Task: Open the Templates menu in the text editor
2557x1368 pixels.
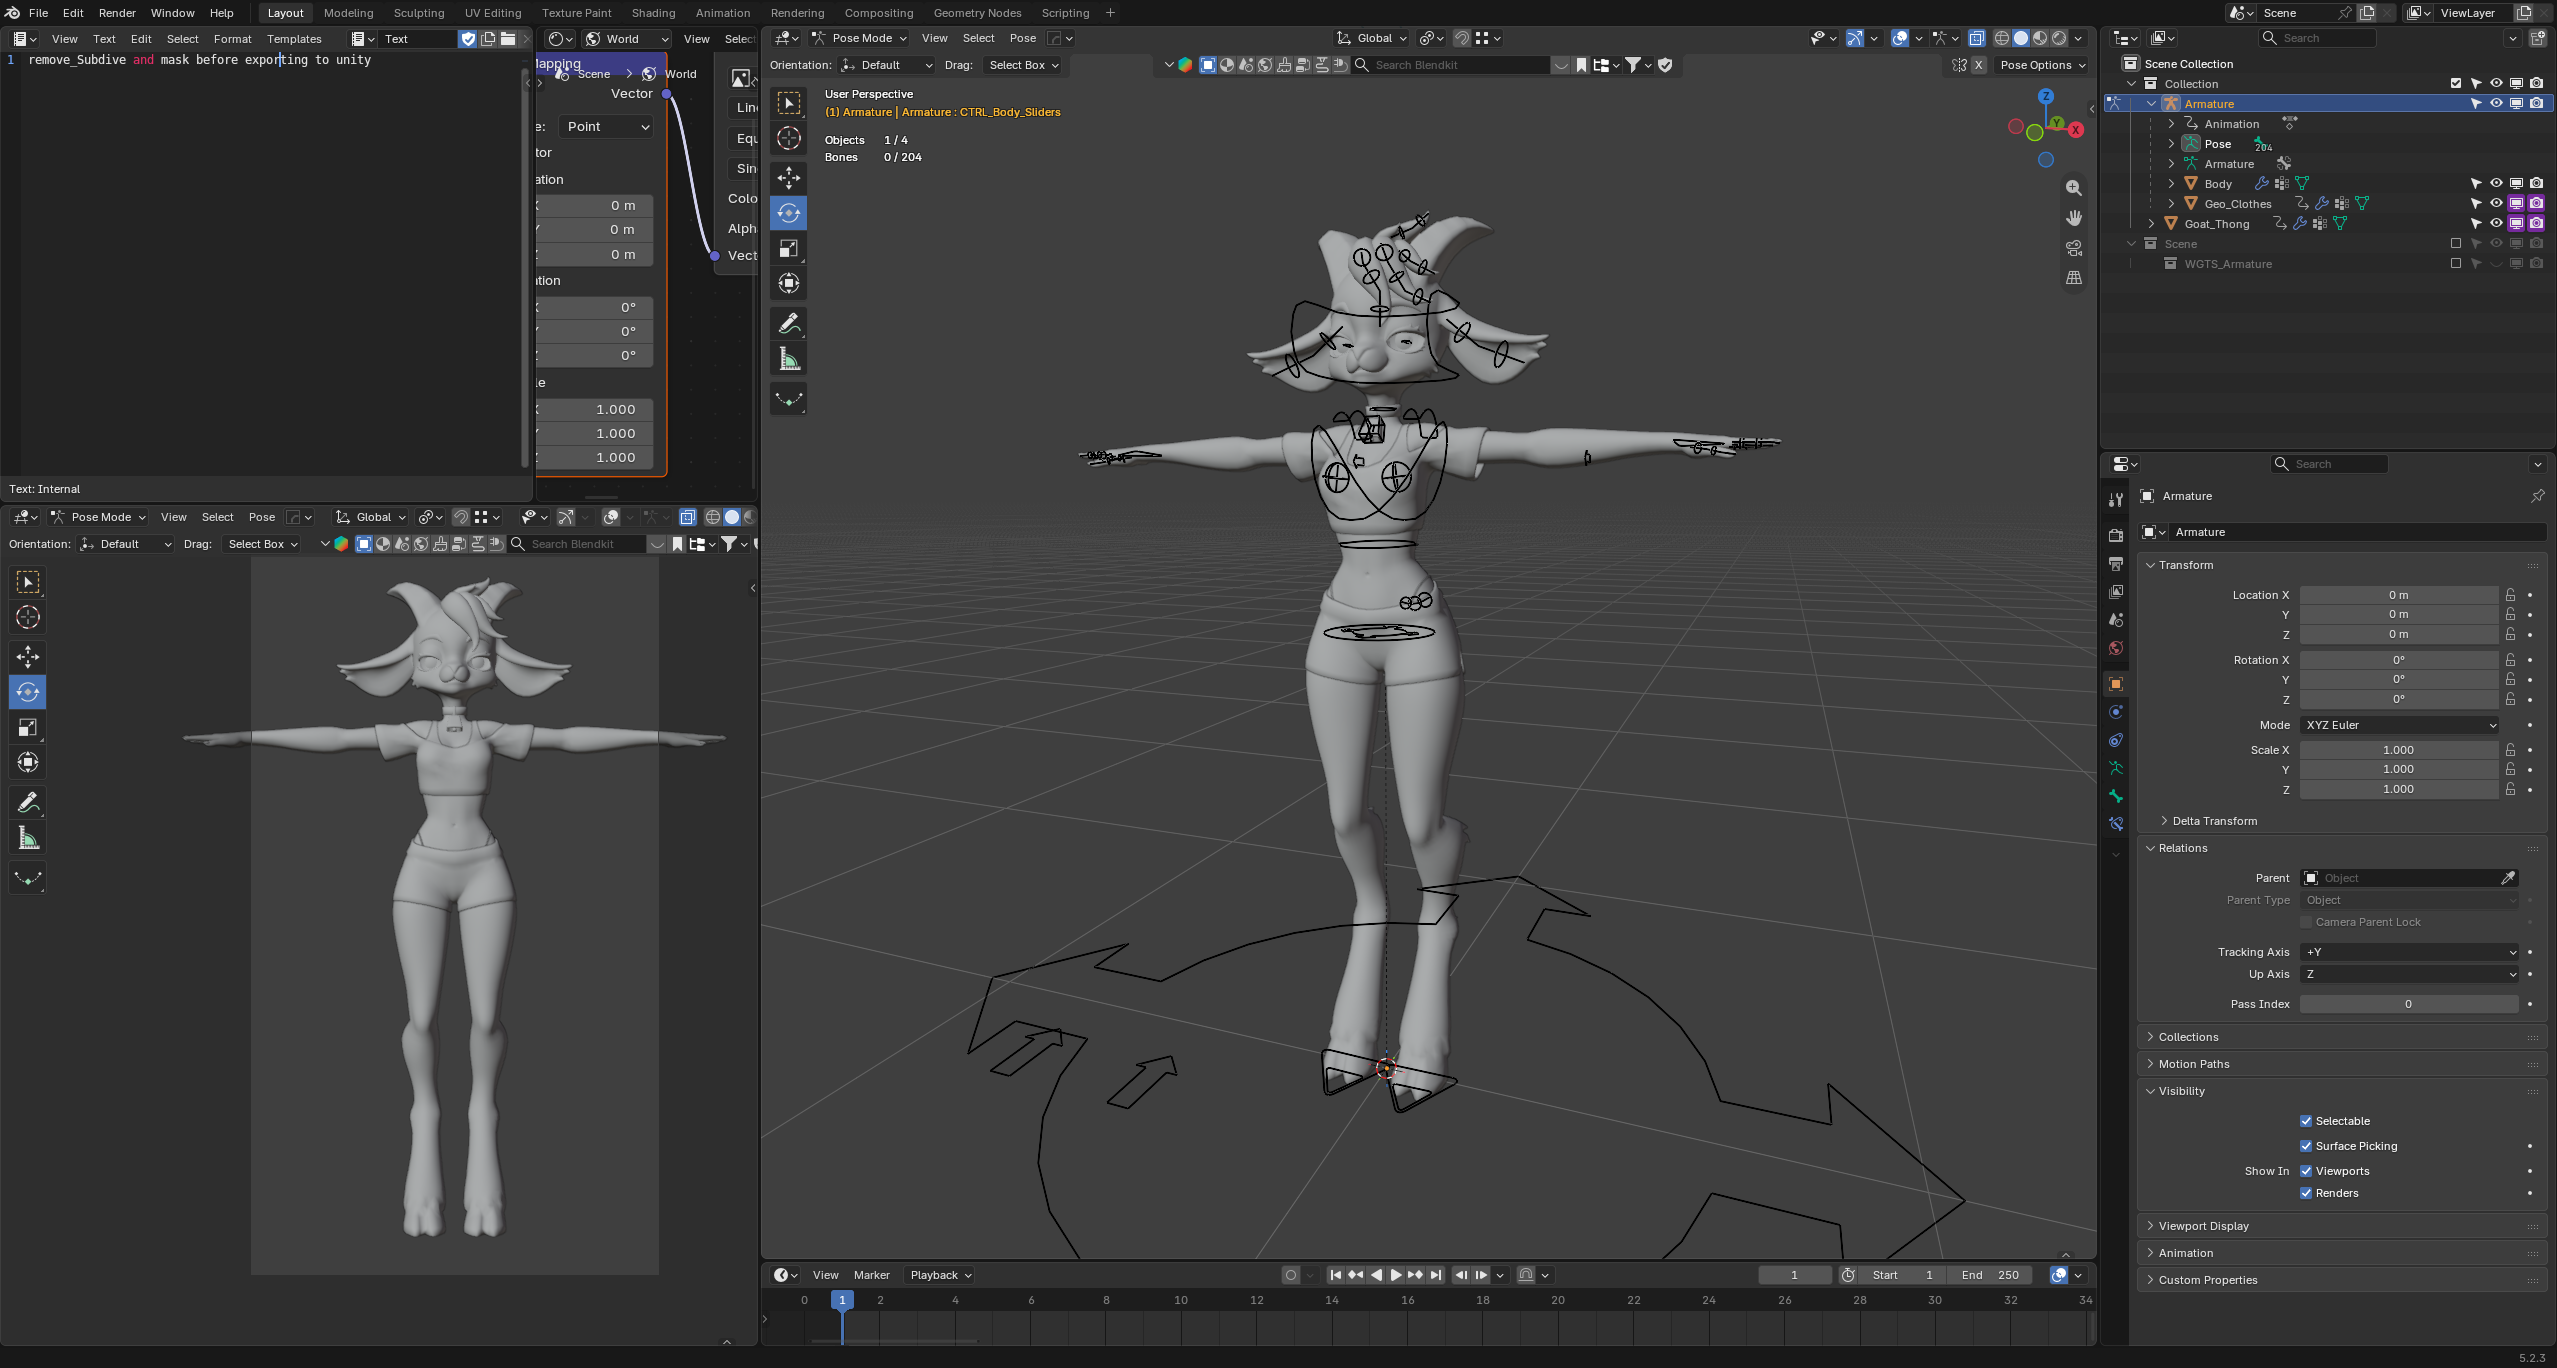Action: pos(294,39)
